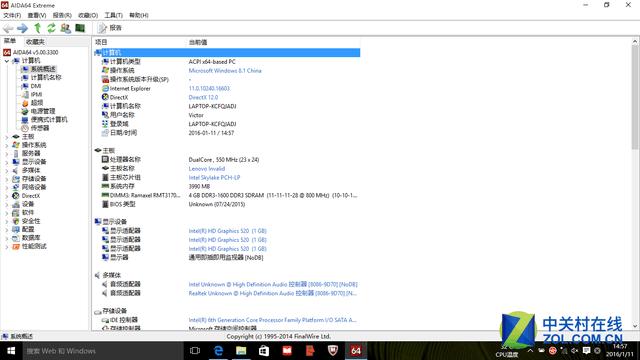Expand the 多媒体 tree node

click(7, 171)
